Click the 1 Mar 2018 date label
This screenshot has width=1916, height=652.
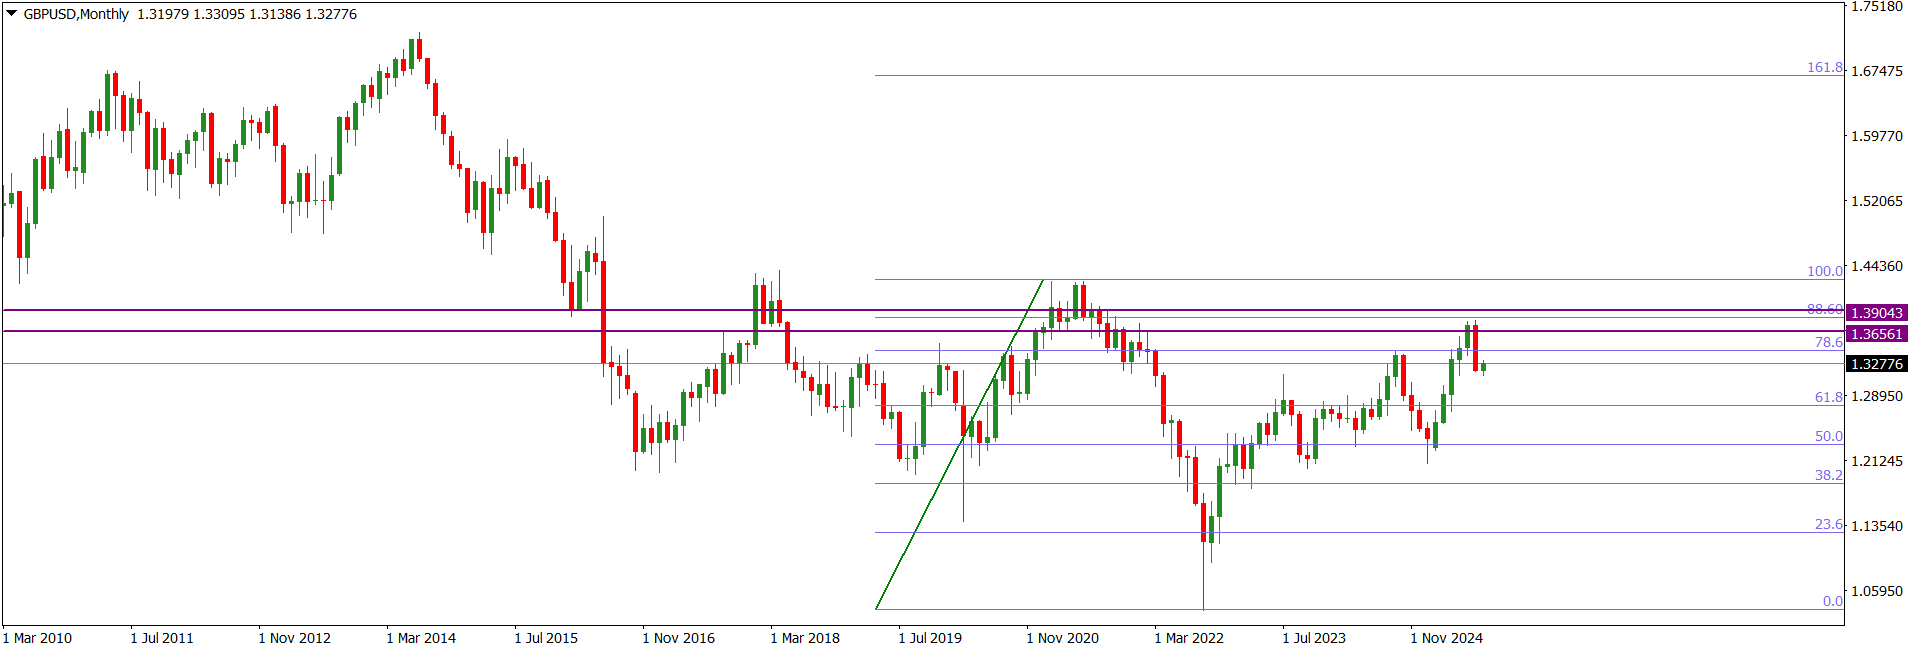point(805,638)
